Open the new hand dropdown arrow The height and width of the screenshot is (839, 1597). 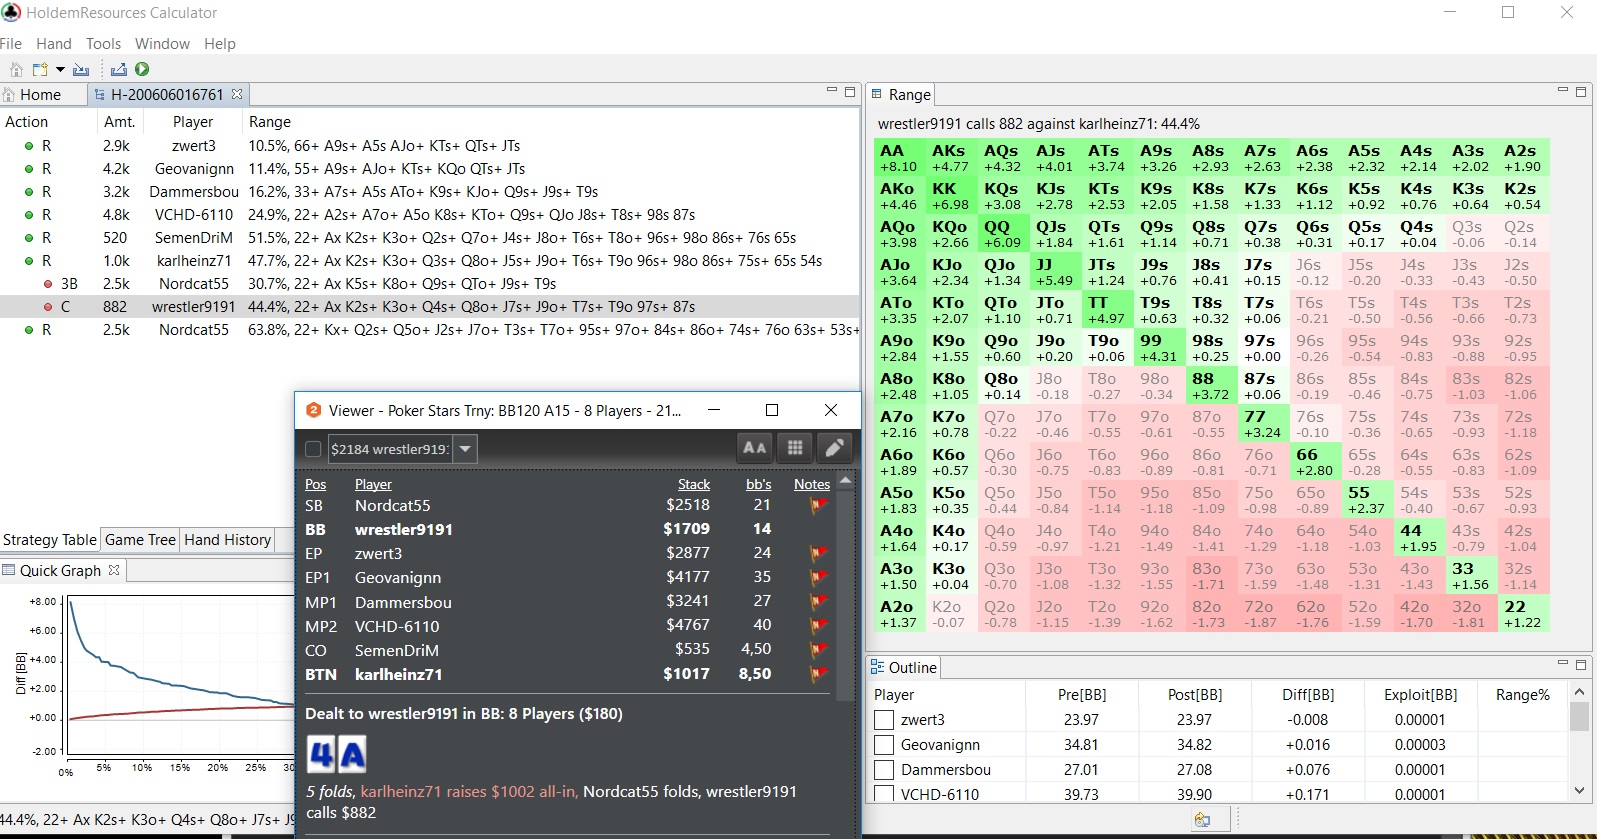tap(60, 69)
